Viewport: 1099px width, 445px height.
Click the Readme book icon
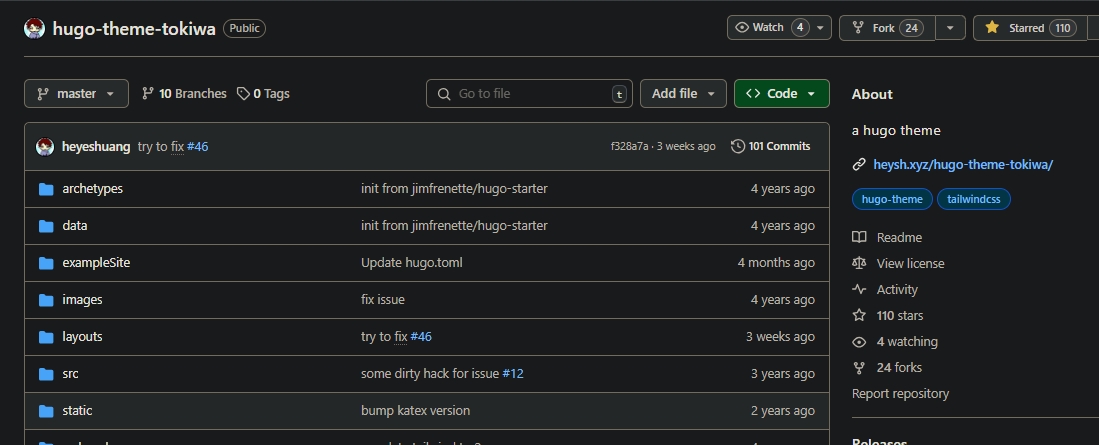tap(859, 237)
